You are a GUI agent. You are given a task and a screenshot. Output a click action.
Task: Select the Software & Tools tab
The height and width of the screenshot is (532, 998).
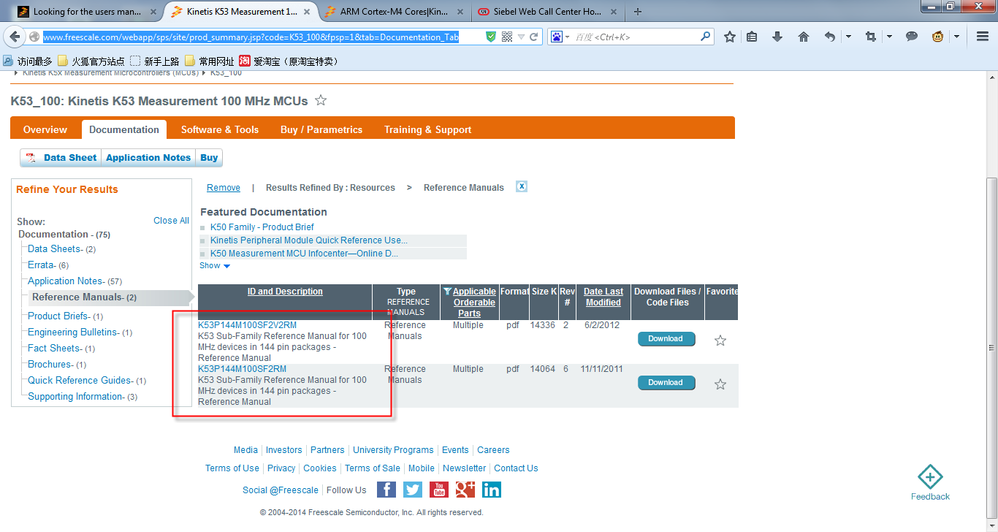click(x=220, y=129)
